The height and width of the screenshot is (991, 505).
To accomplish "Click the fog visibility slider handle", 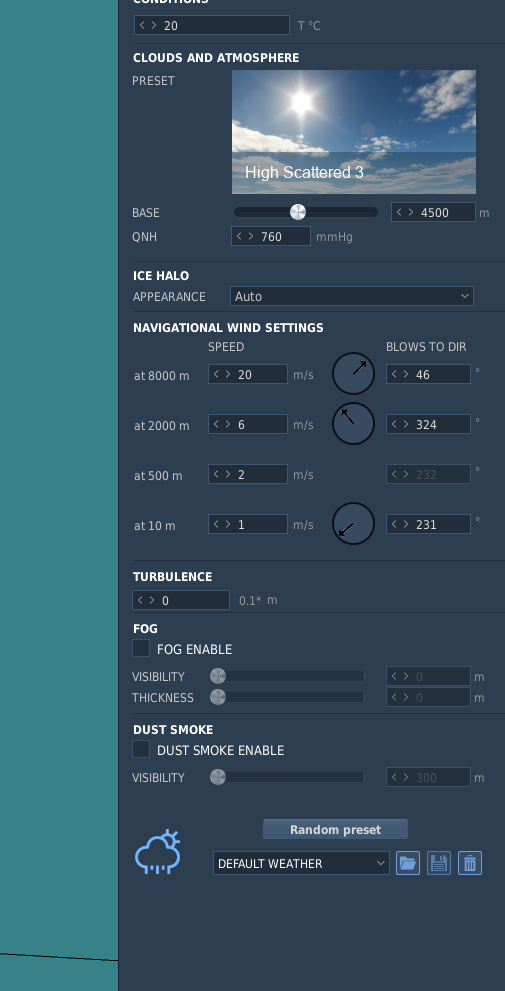I will click(x=217, y=676).
